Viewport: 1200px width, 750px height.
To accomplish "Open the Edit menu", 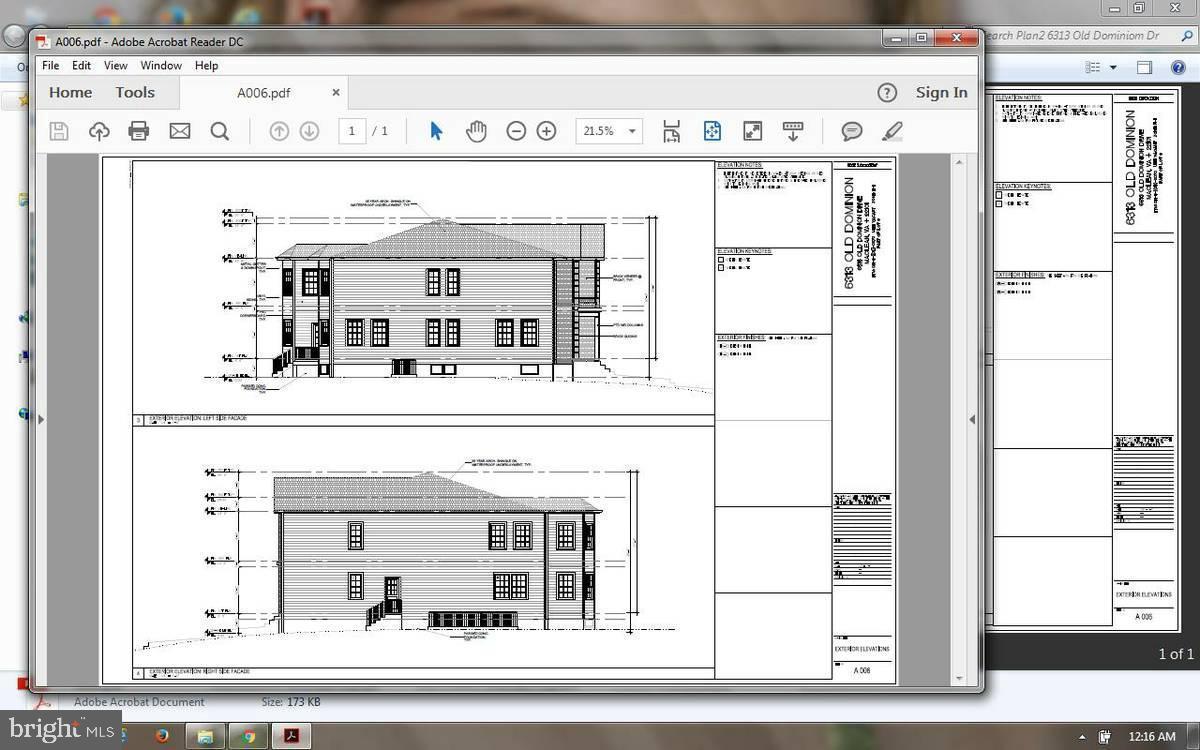I will 81,65.
